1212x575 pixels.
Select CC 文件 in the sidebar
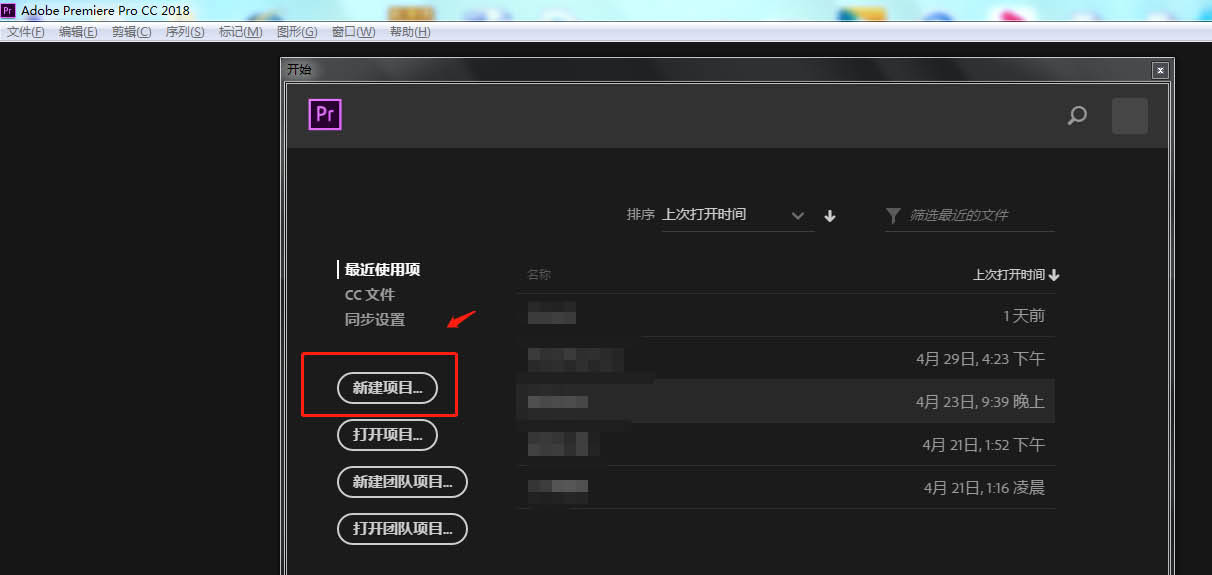point(370,295)
